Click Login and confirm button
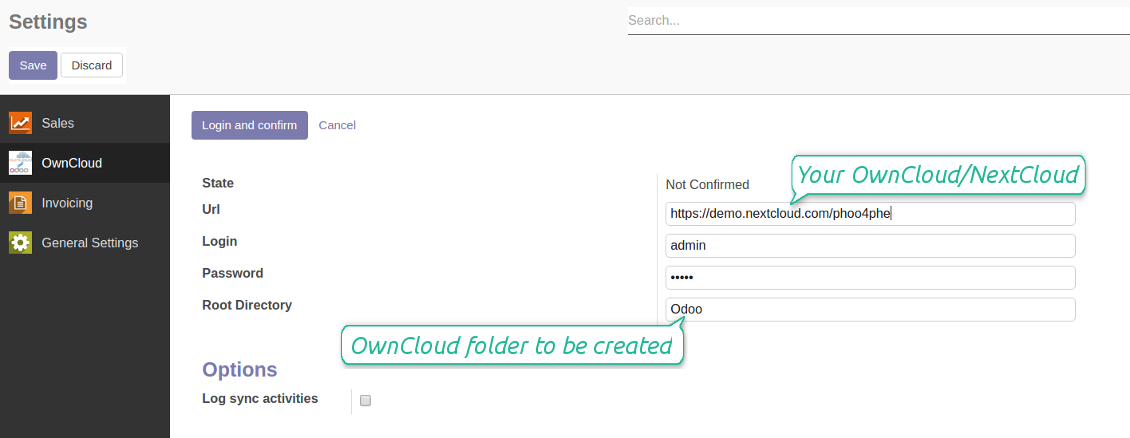 (249, 125)
